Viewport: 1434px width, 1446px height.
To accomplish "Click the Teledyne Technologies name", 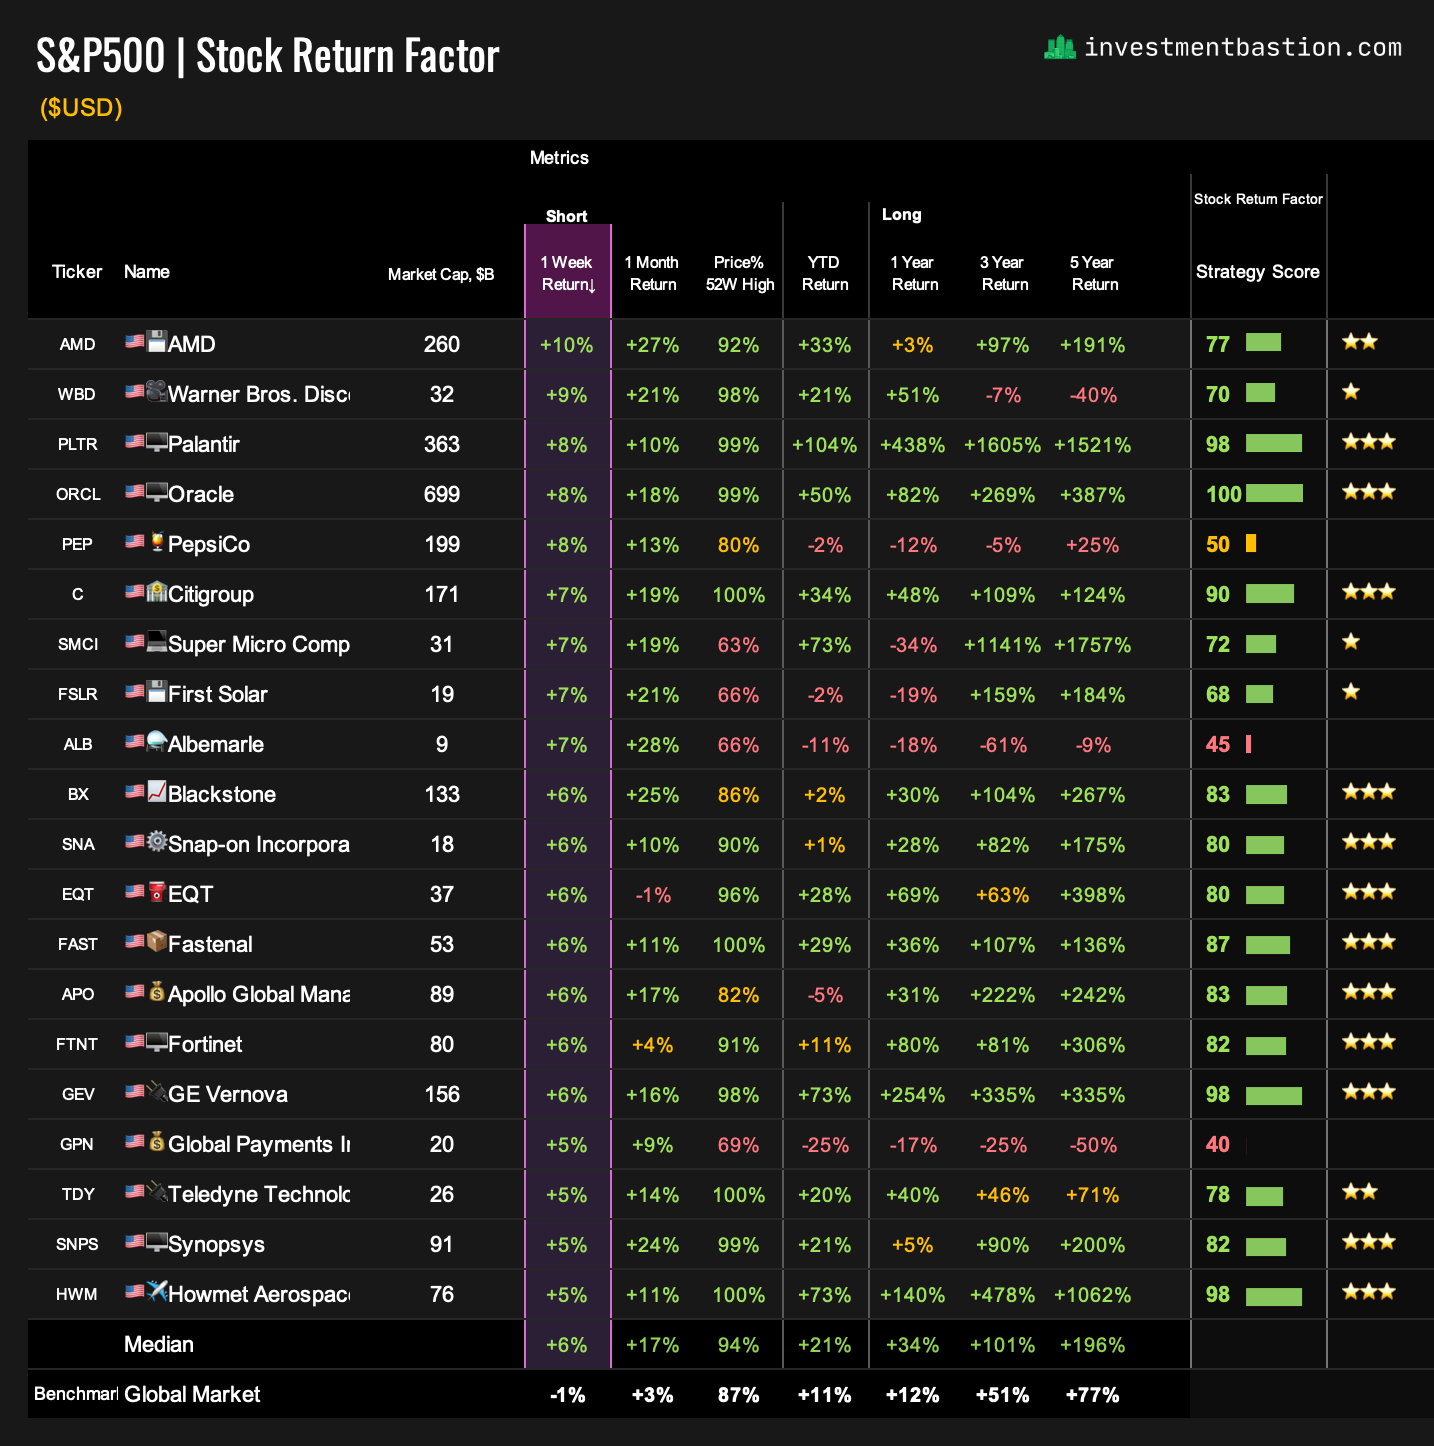I will click(x=259, y=1194).
